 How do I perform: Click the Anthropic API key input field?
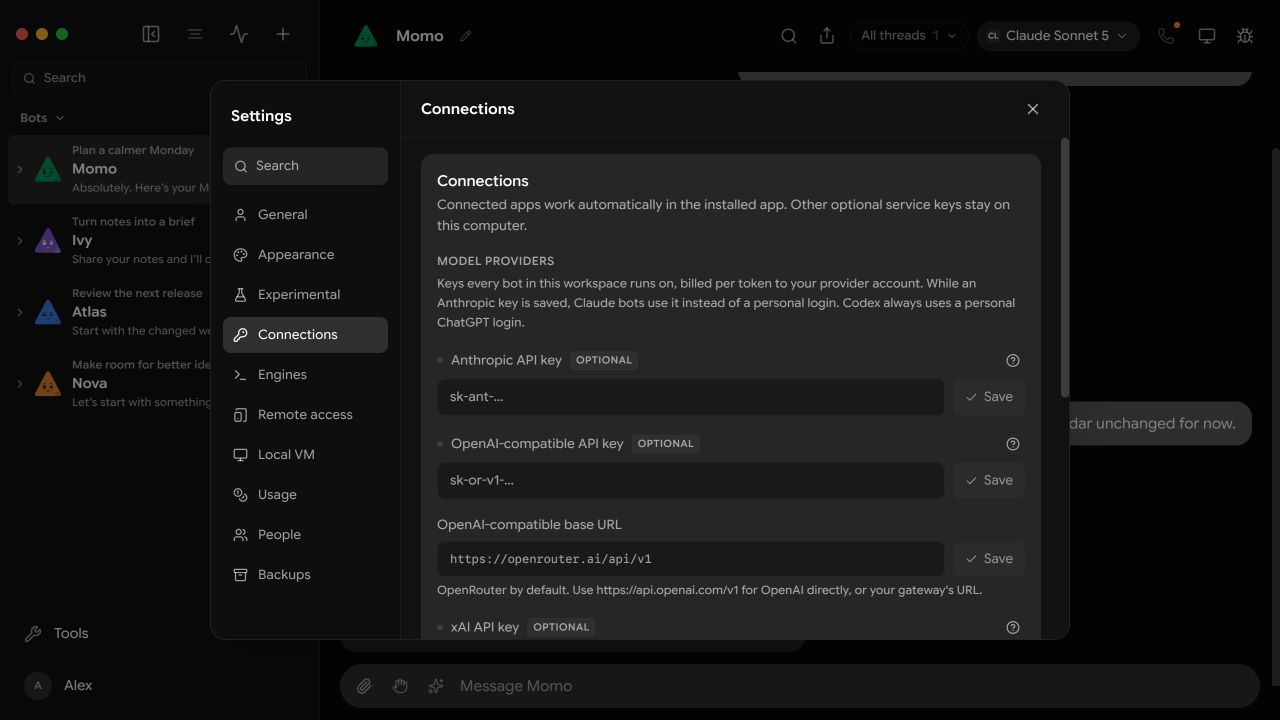pos(690,397)
